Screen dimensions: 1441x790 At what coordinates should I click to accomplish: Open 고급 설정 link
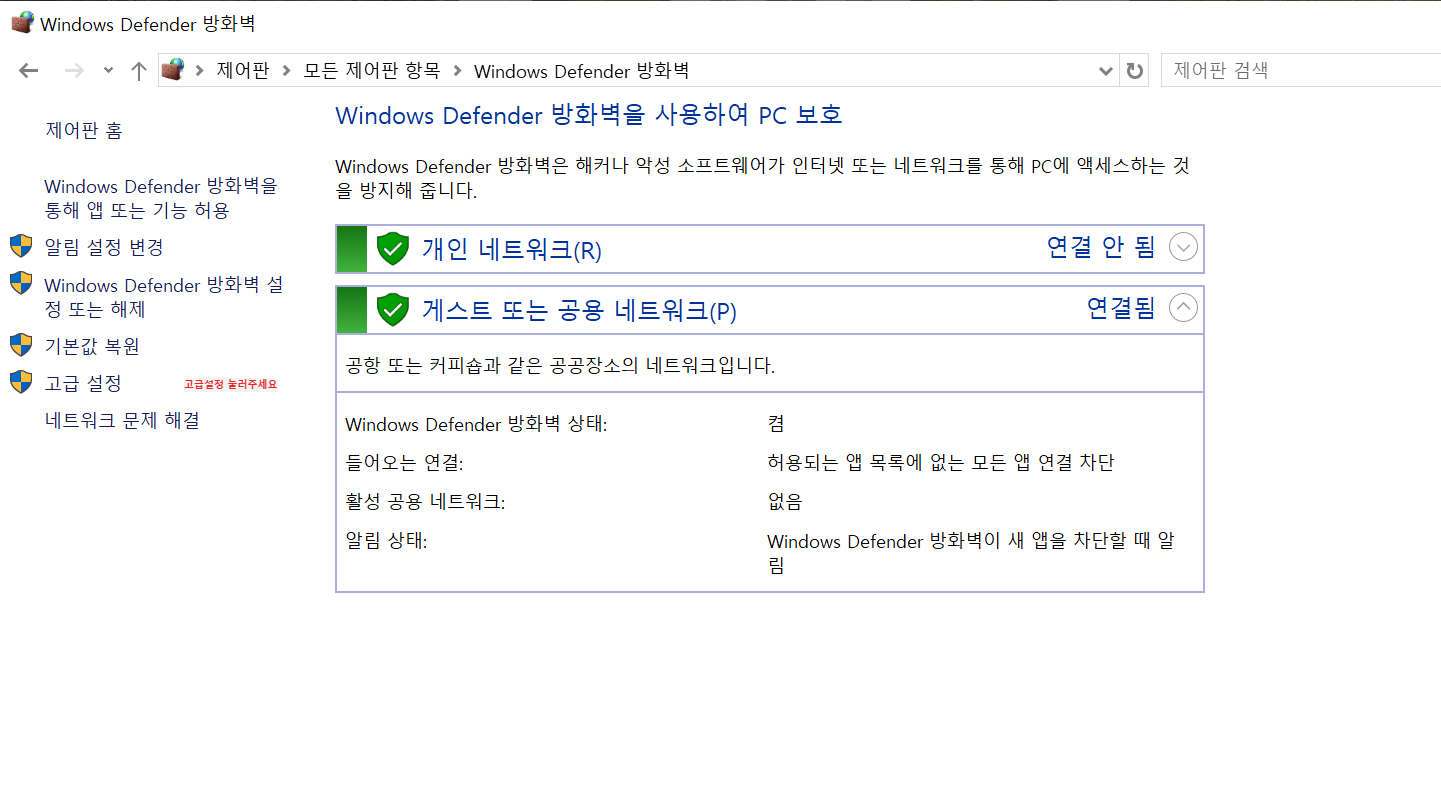pyautogui.click(x=83, y=383)
